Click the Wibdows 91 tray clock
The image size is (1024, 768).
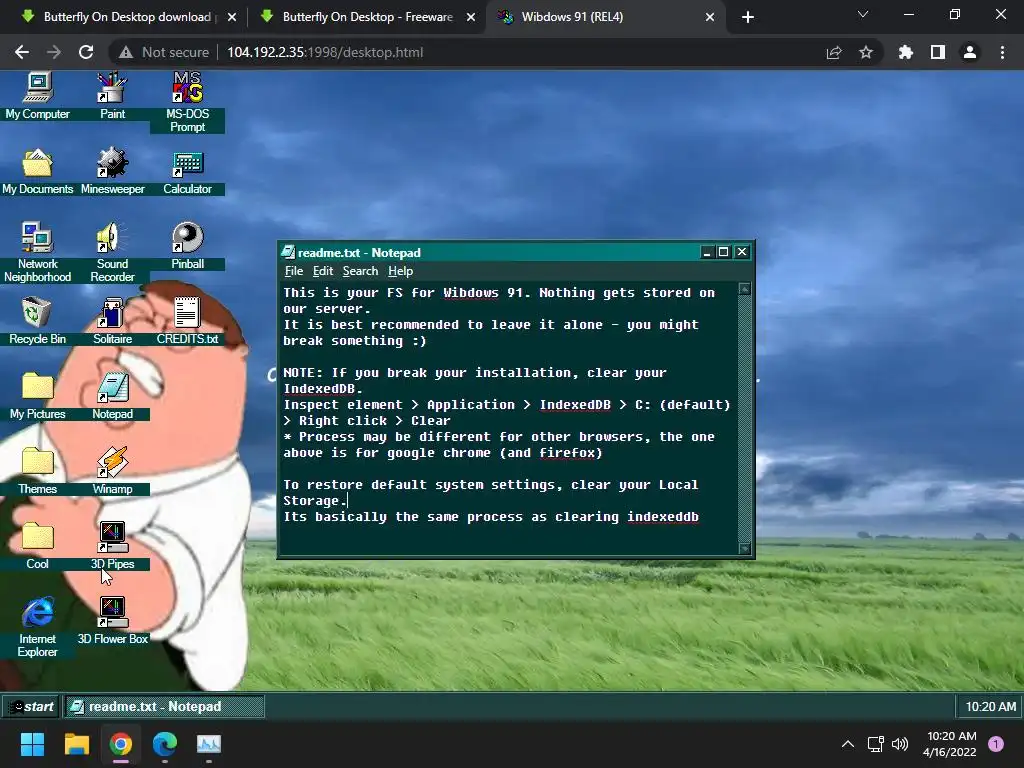point(991,707)
